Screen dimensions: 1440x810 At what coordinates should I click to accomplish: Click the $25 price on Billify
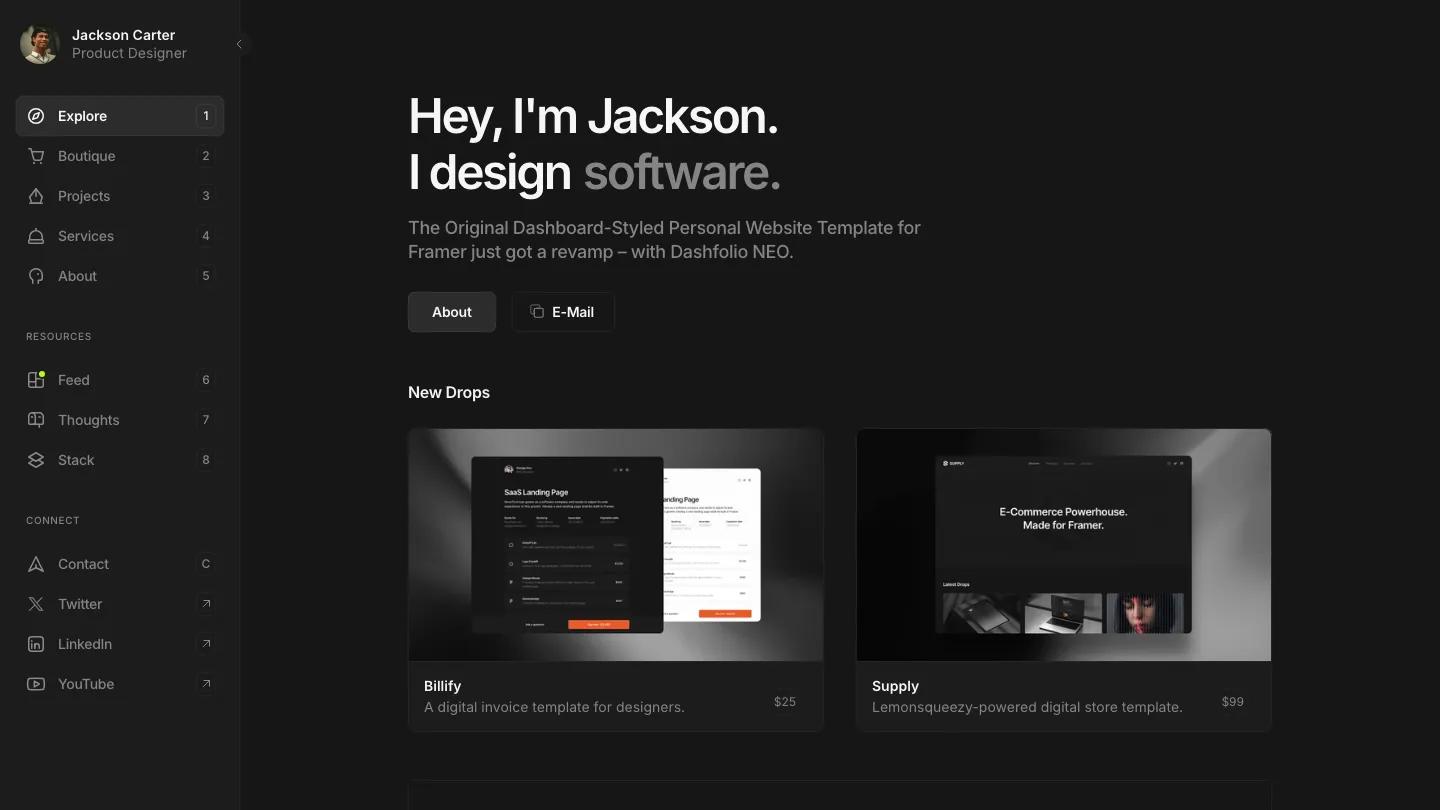(x=785, y=702)
